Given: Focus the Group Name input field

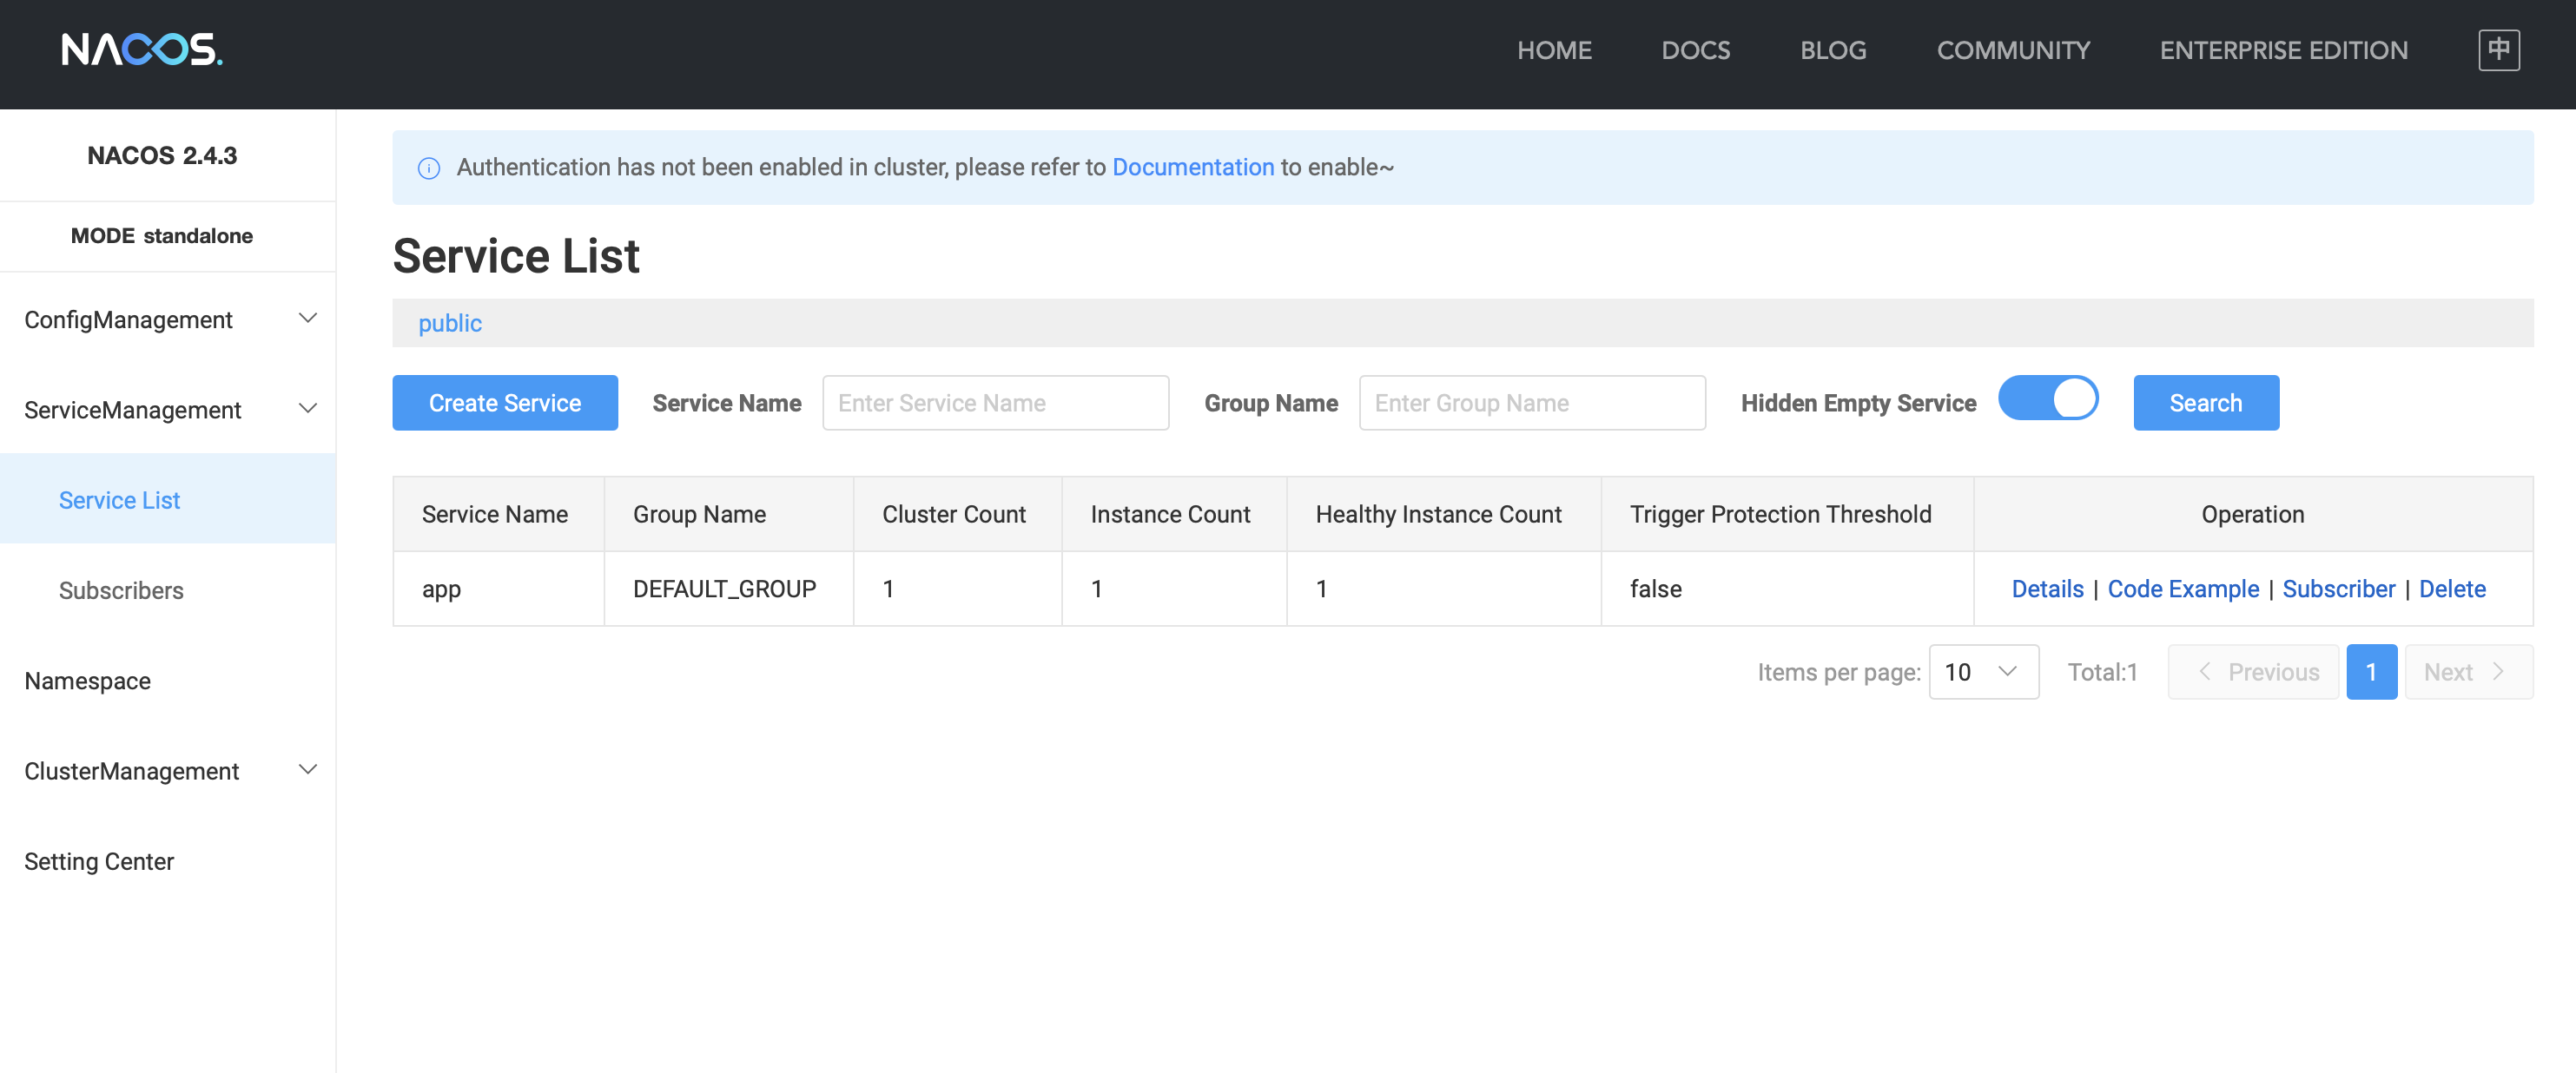Looking at the screenshot, I should point(1532,403).
